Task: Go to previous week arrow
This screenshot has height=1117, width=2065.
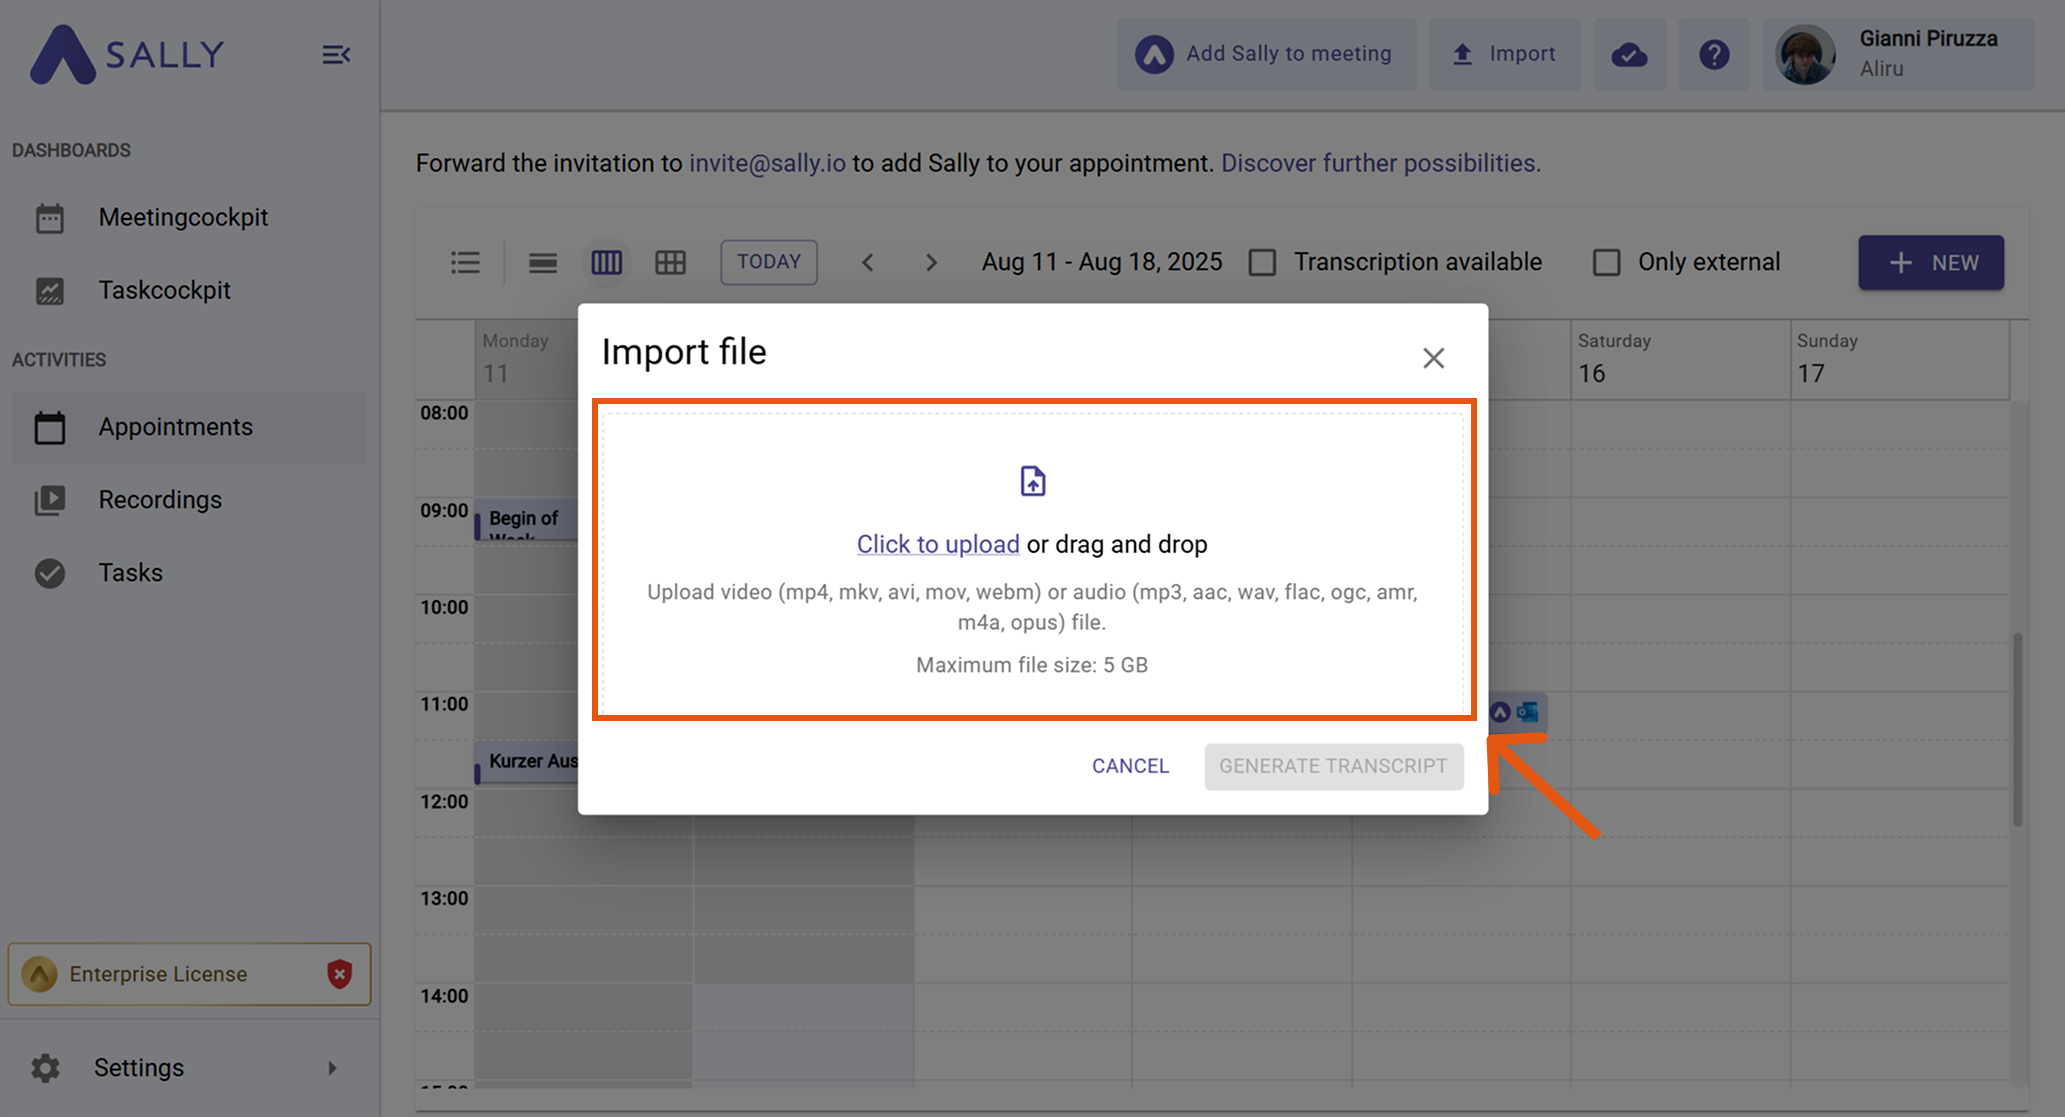Action: click(x=868, y=262)
